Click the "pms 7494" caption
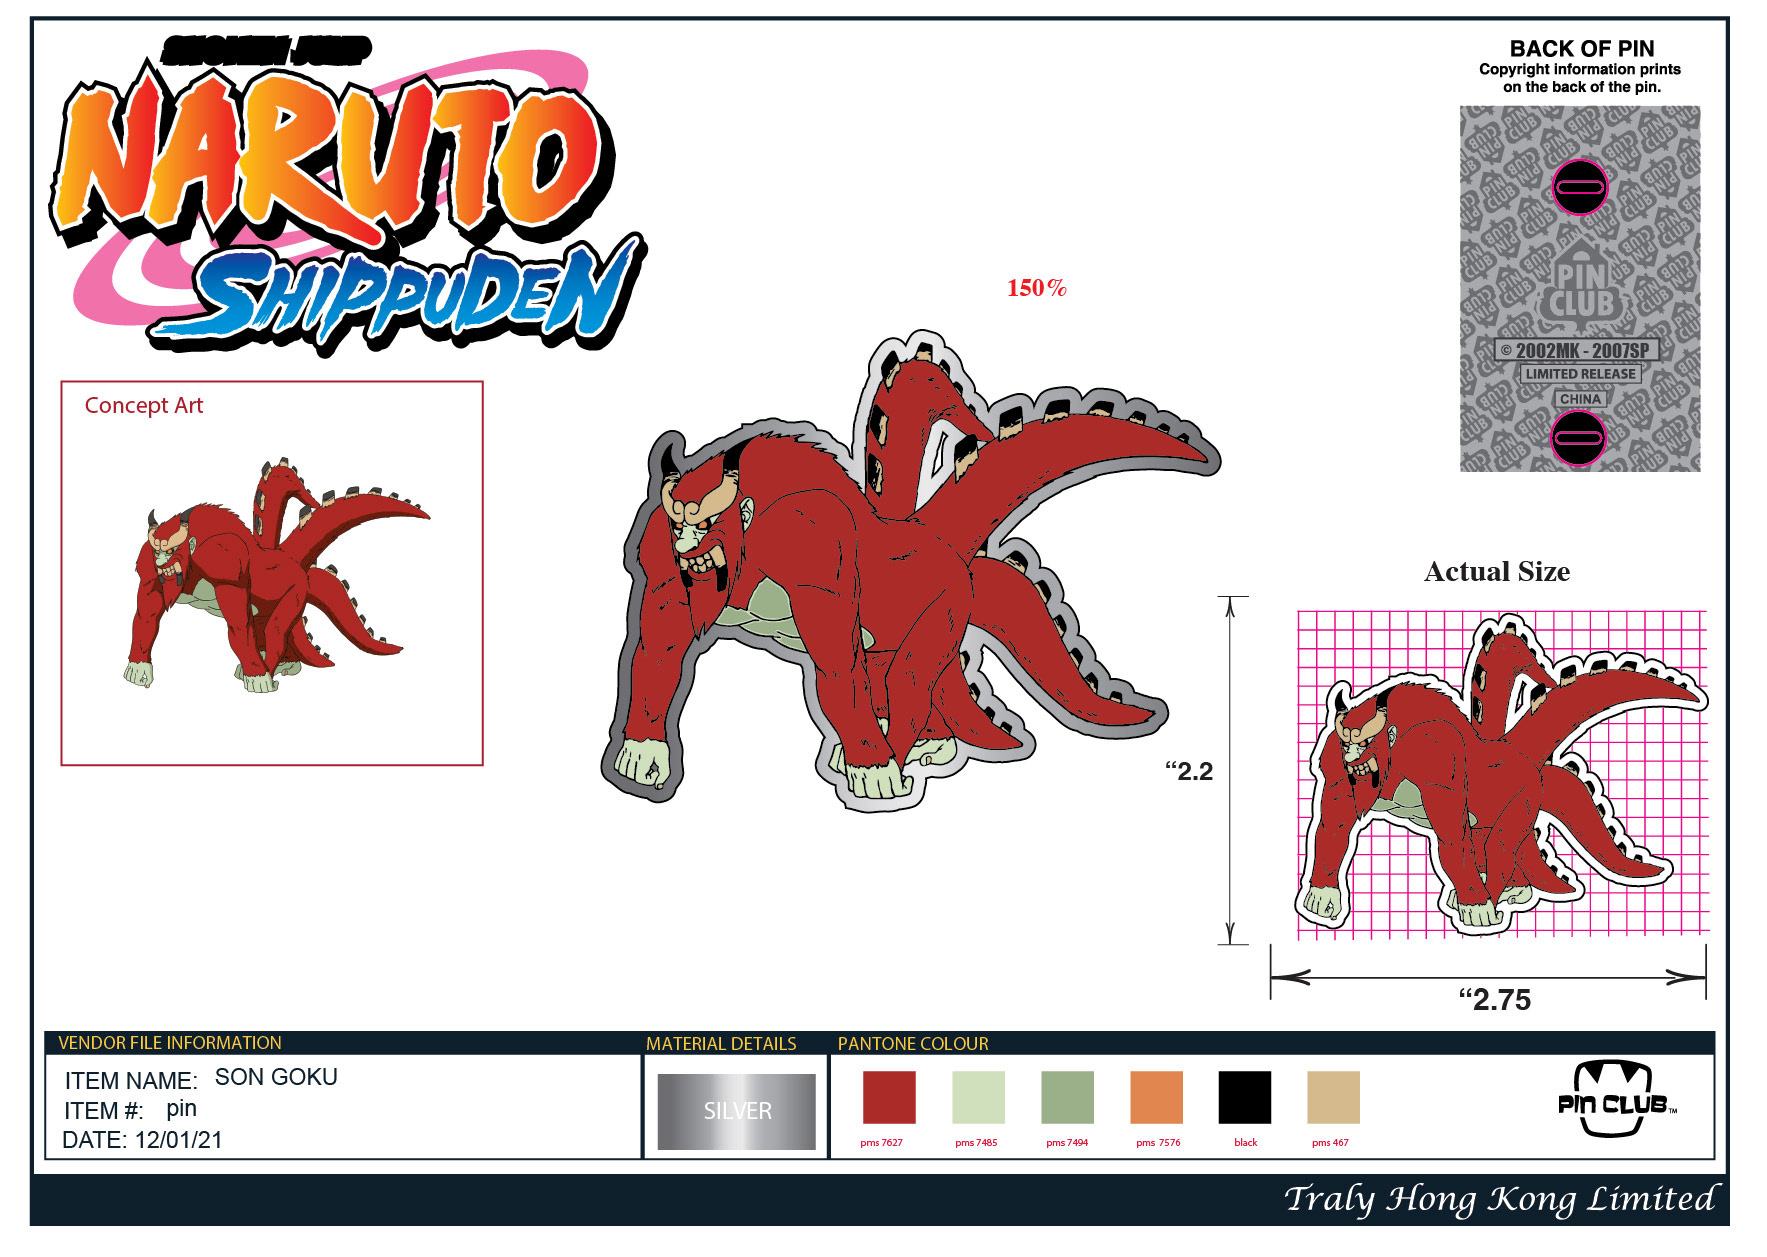The image size is (1767, 1257). tap(1067, 1142)
